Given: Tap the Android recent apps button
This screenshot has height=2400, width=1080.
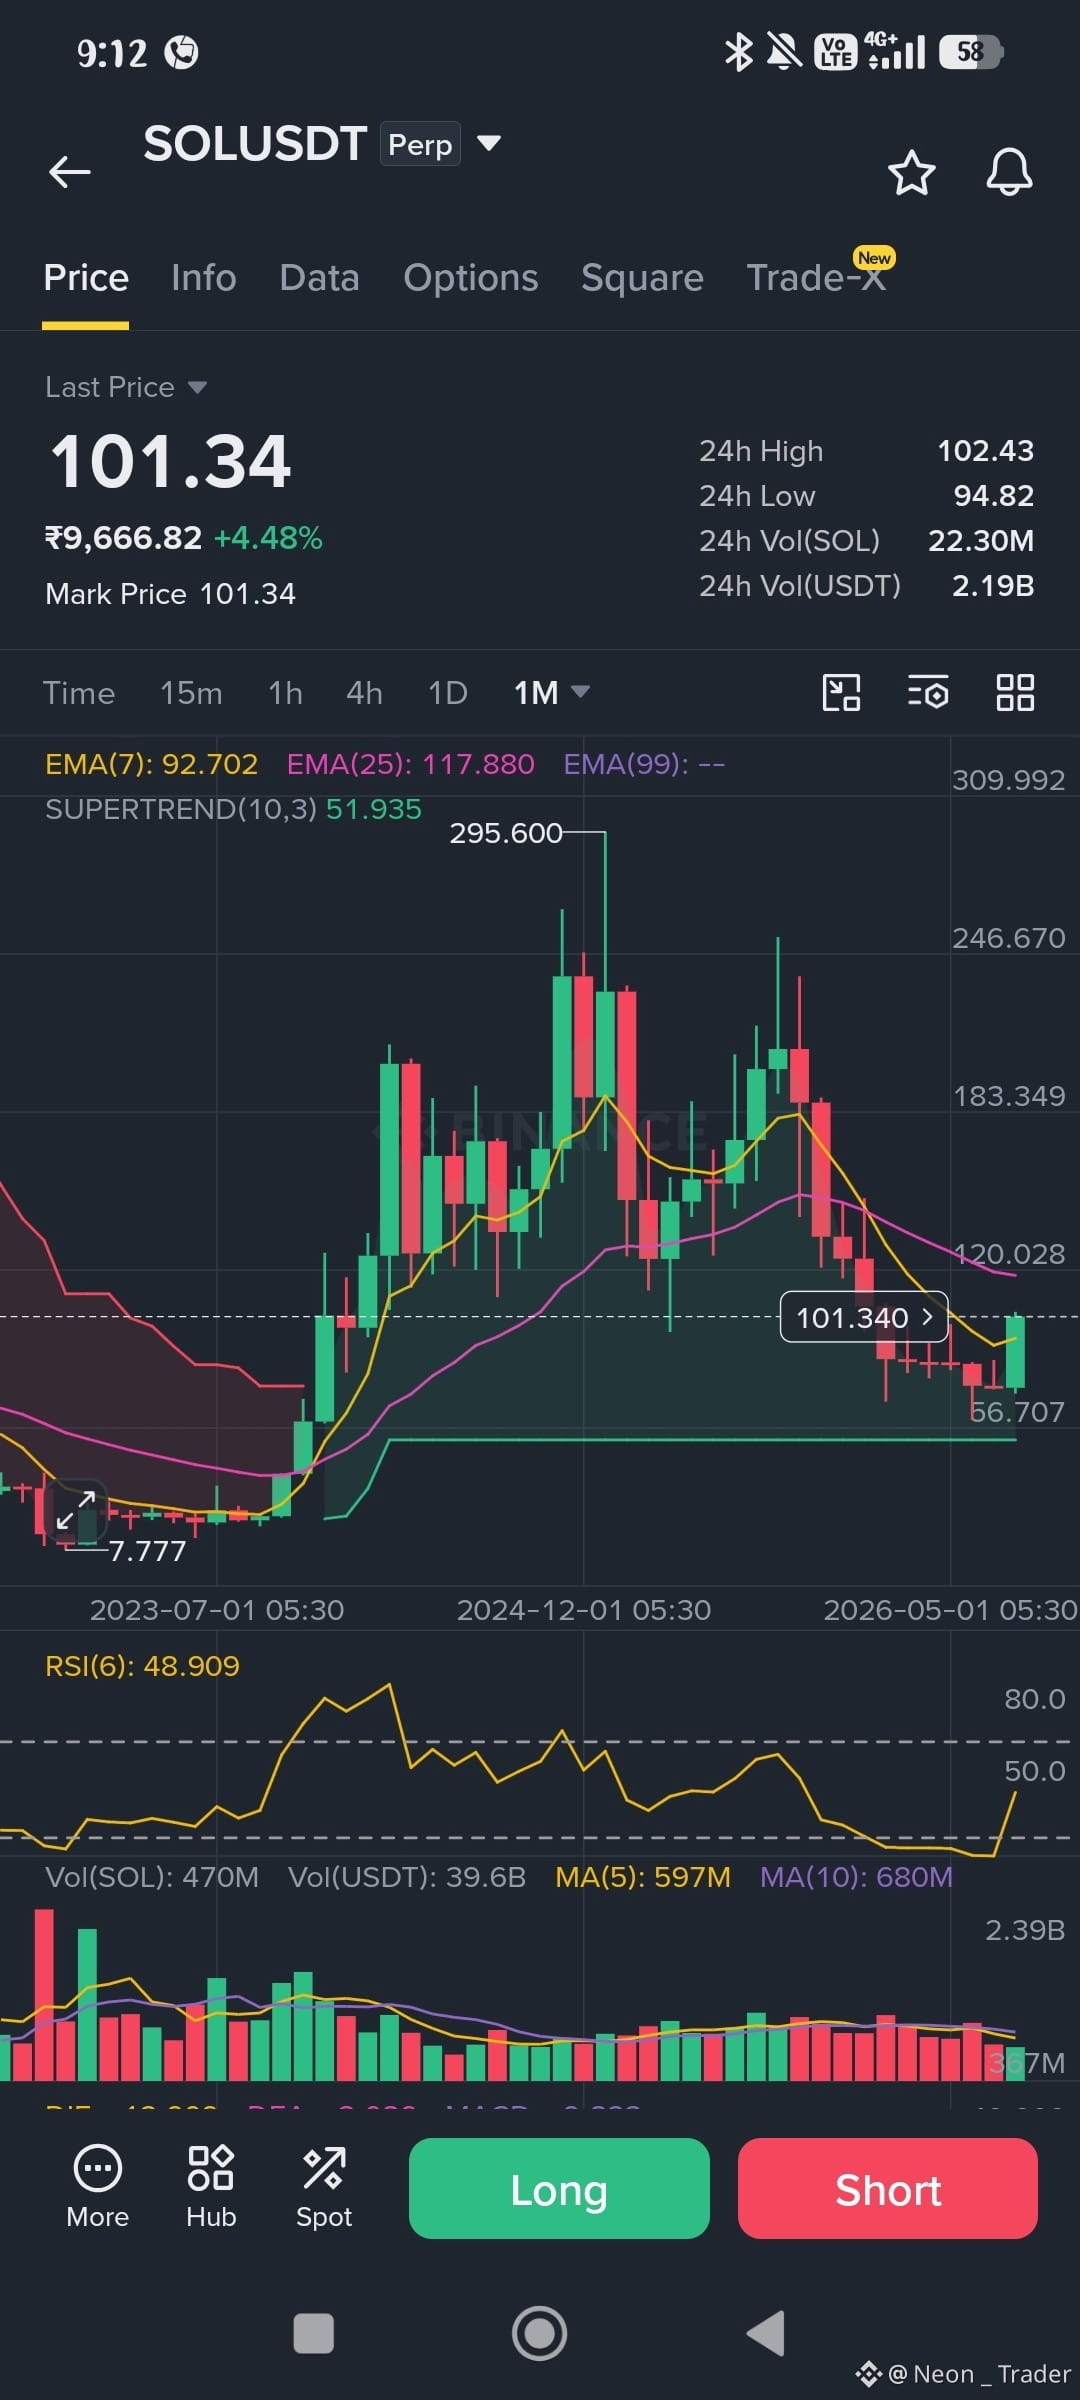Looking at the screenshot, I should (313, 2334).
